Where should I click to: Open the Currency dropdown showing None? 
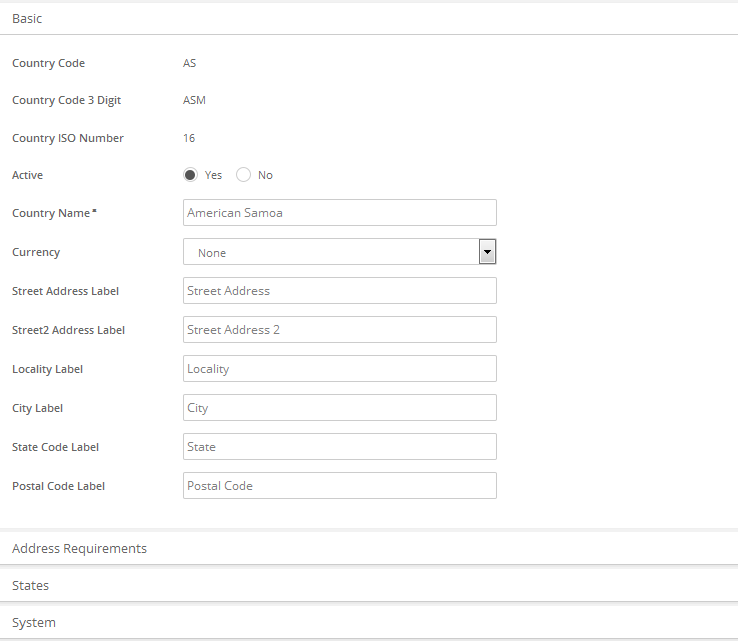(x=330, y=252)
